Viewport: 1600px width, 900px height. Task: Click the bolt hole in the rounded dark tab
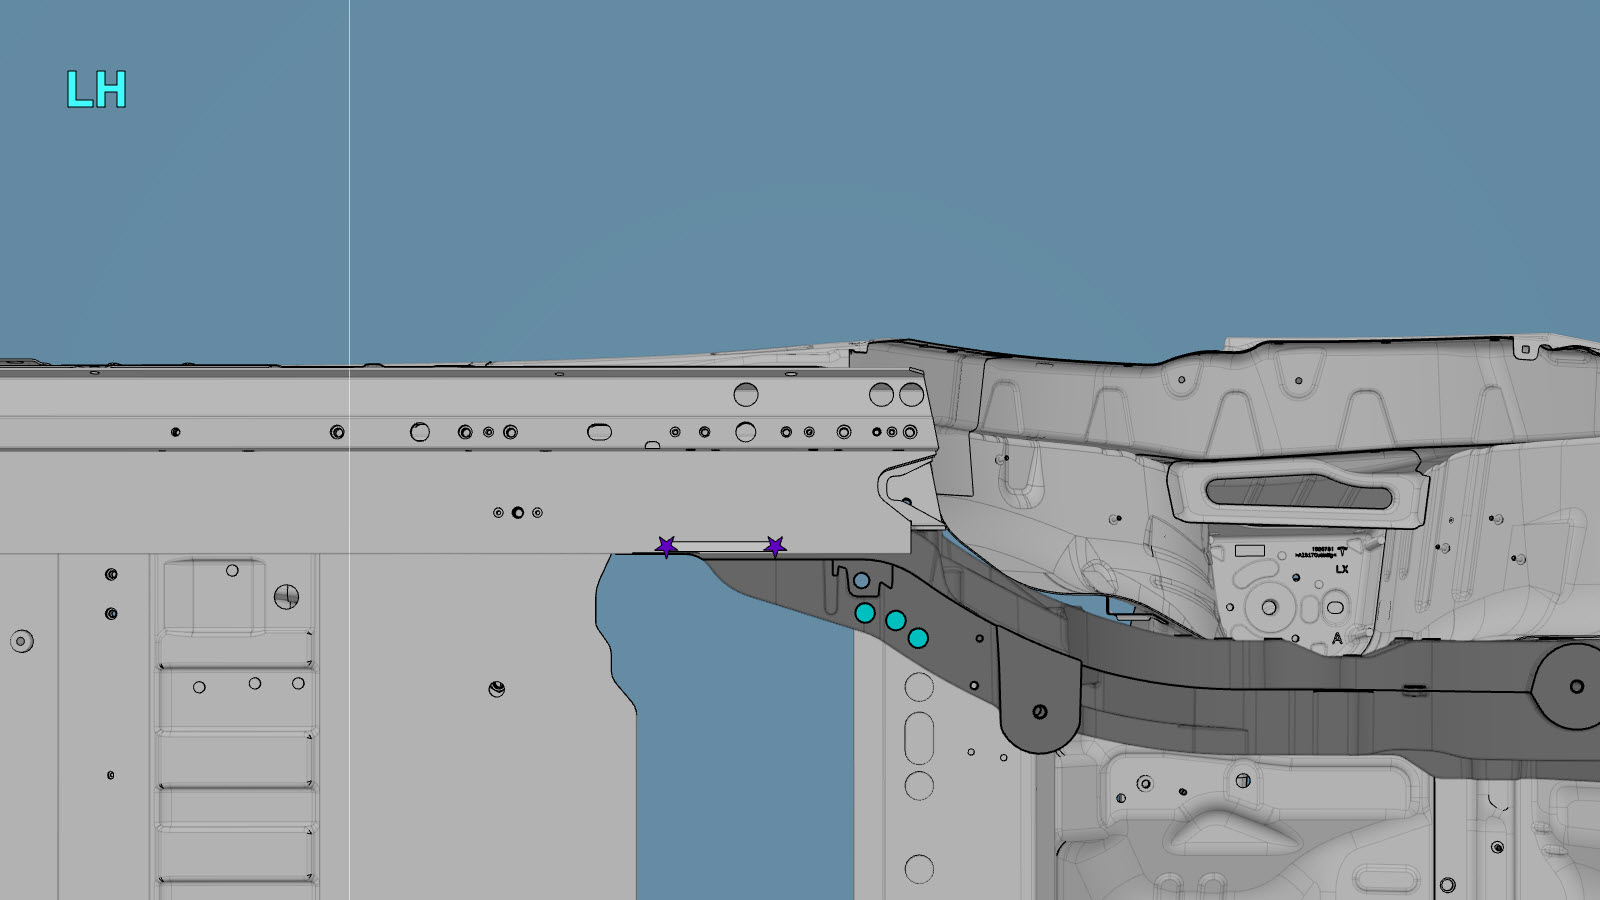click(1040, 712)
